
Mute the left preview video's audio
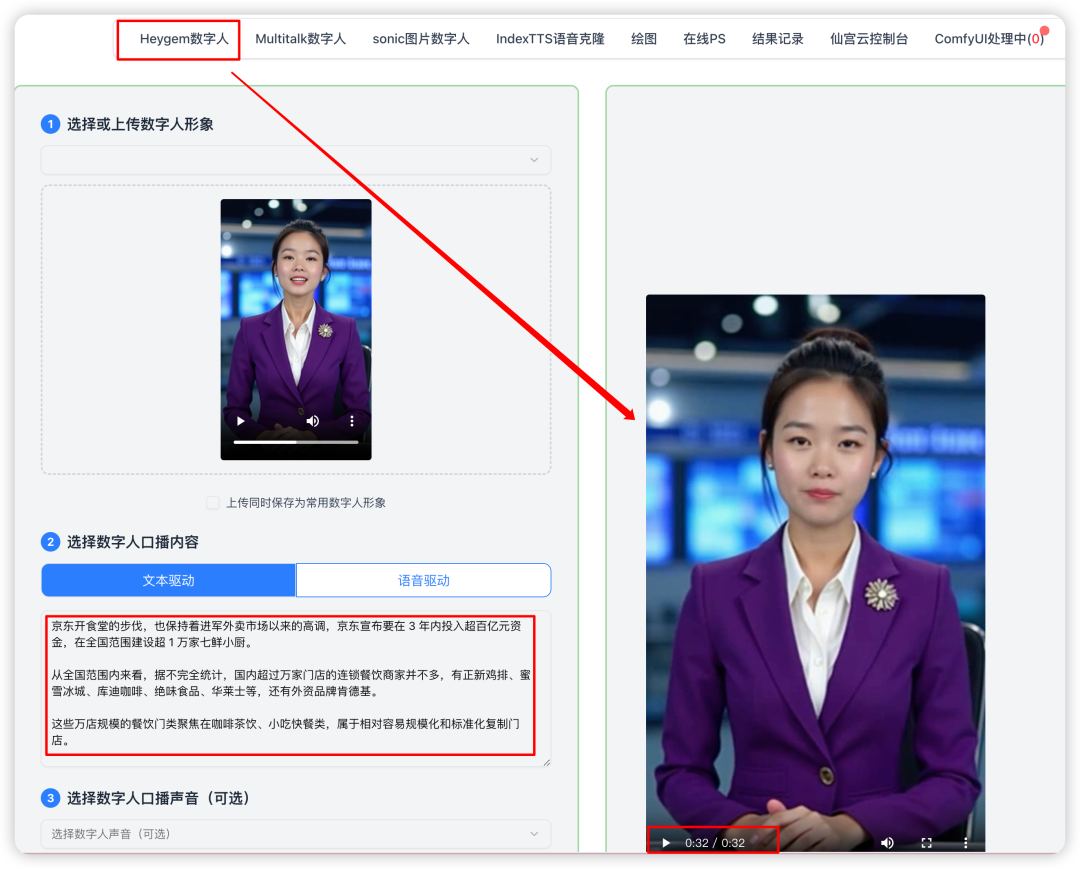(312, 421)
